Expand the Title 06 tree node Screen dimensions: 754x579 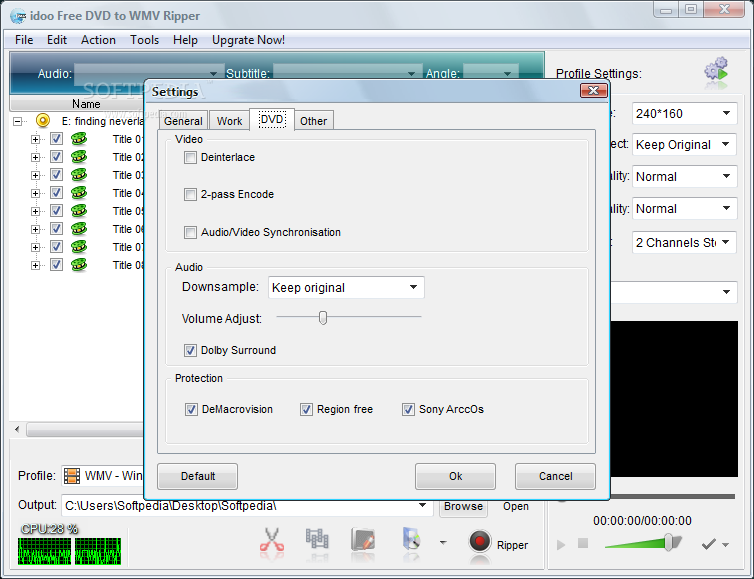(x=35, y=229)
